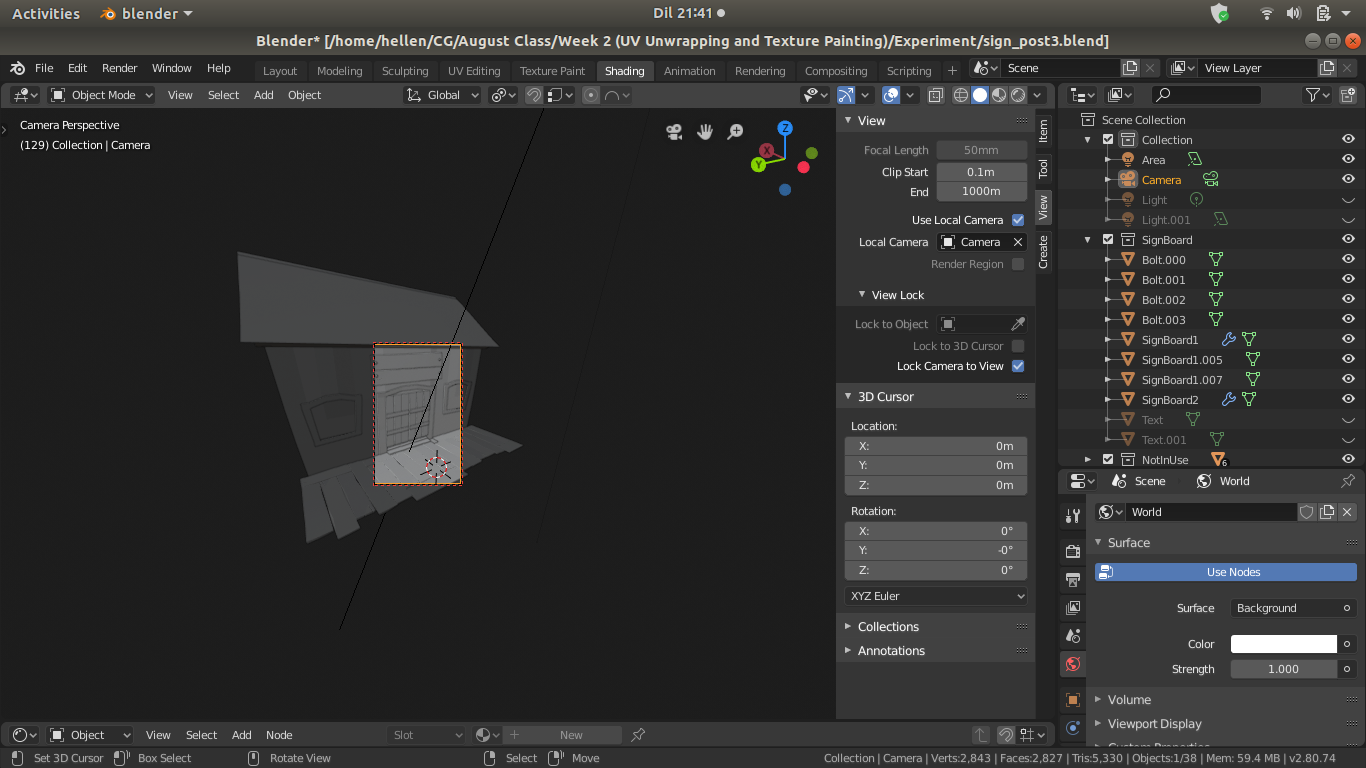Toggle proportional editing icon
Viewport: 1366px width, 768px height.
591,95
